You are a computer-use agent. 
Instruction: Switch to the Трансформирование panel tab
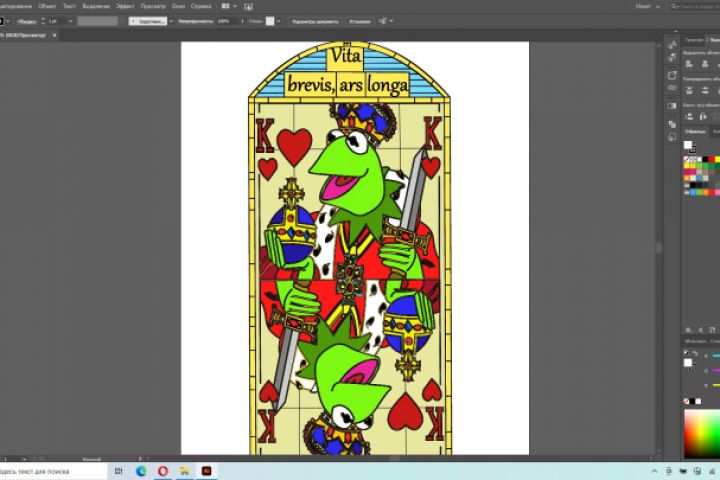click(x=694, y=40)
